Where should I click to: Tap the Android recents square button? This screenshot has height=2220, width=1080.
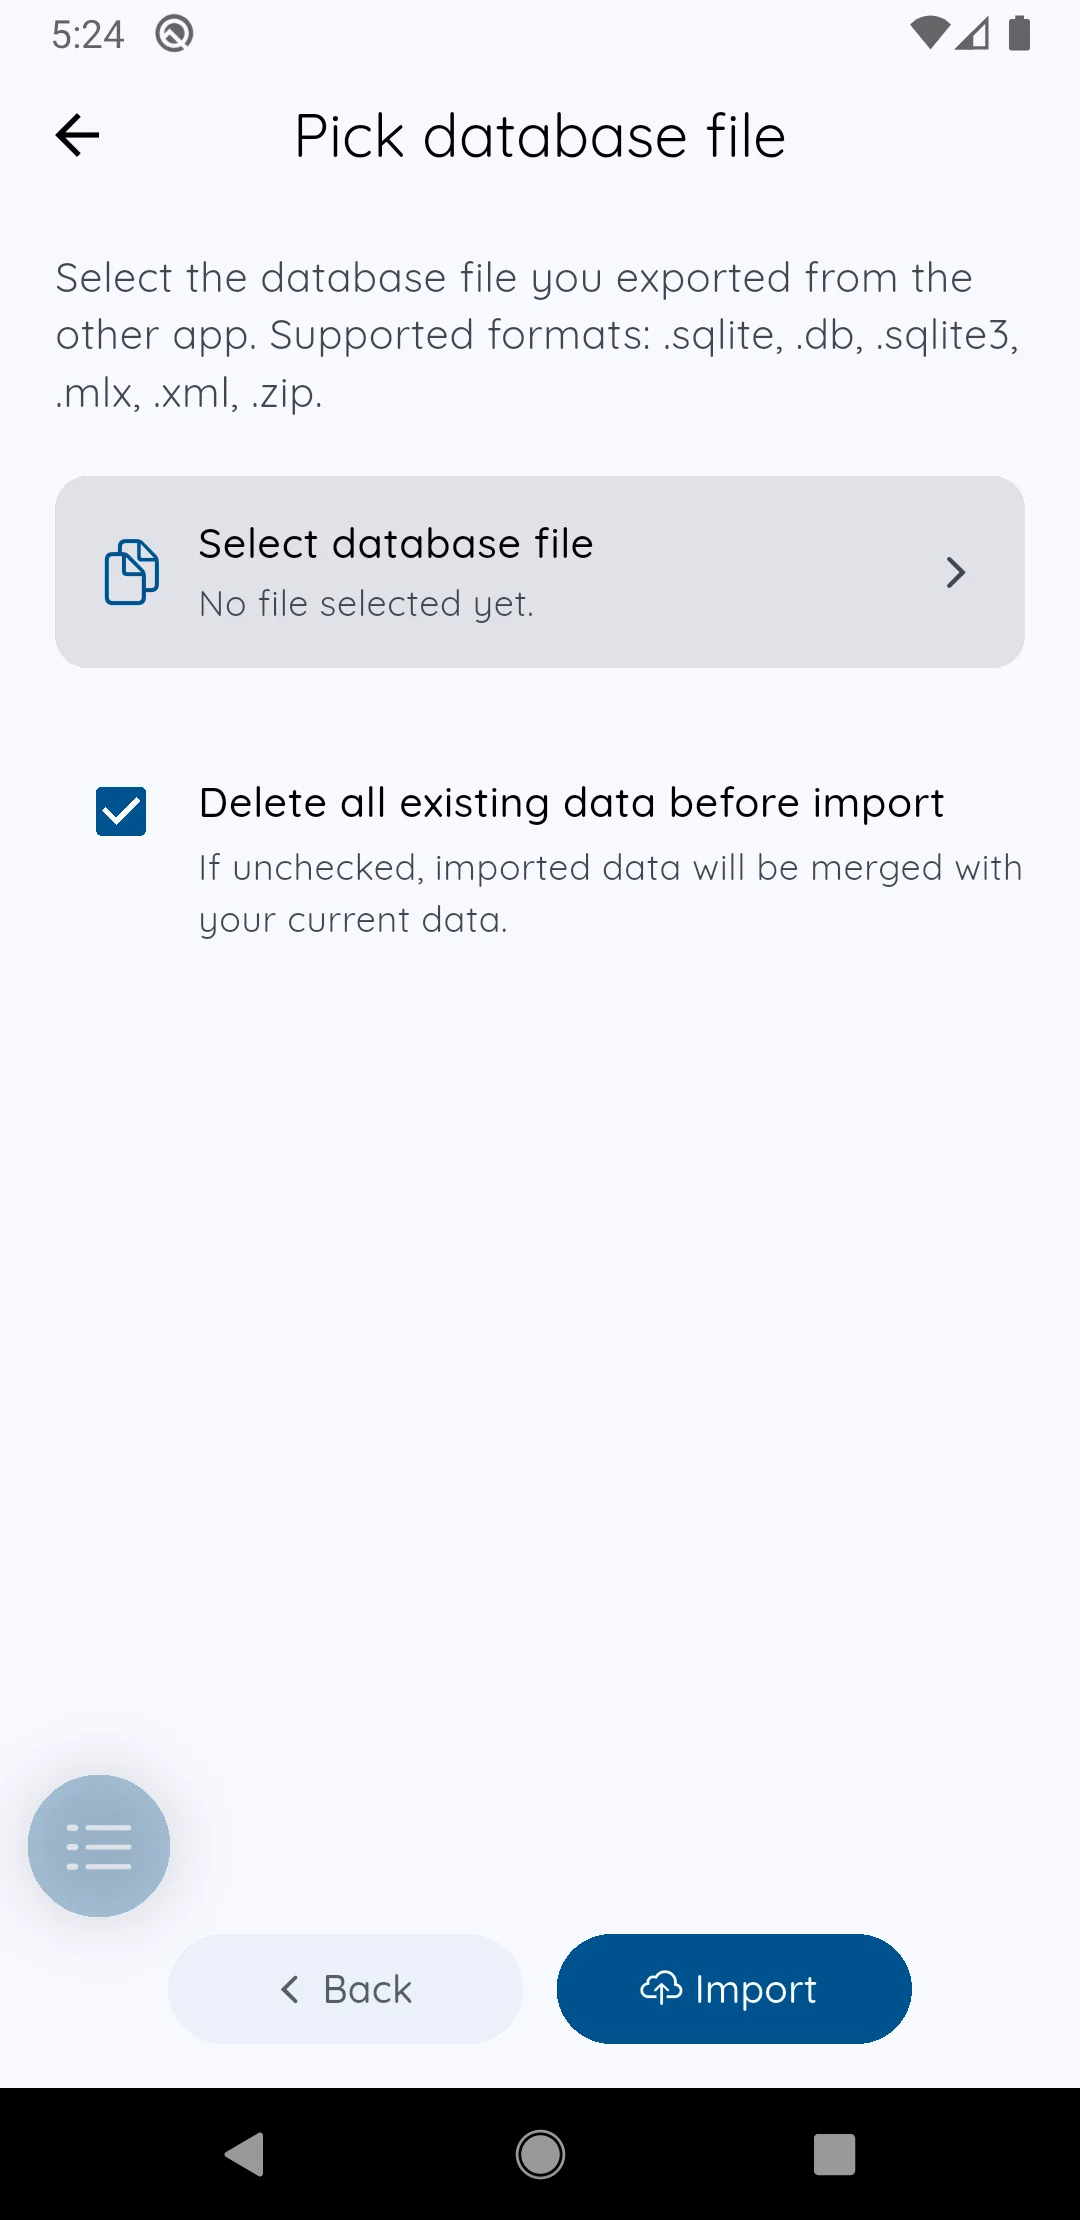[835, 2154]
